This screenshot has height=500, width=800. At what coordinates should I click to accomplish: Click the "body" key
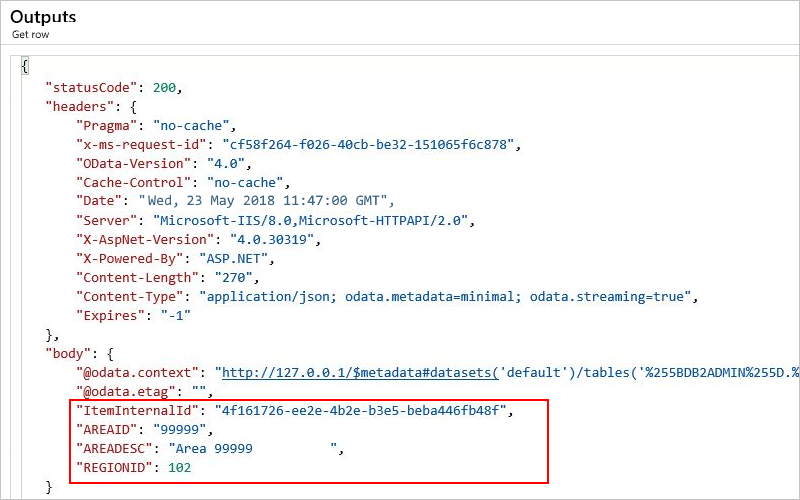point(68,354)
